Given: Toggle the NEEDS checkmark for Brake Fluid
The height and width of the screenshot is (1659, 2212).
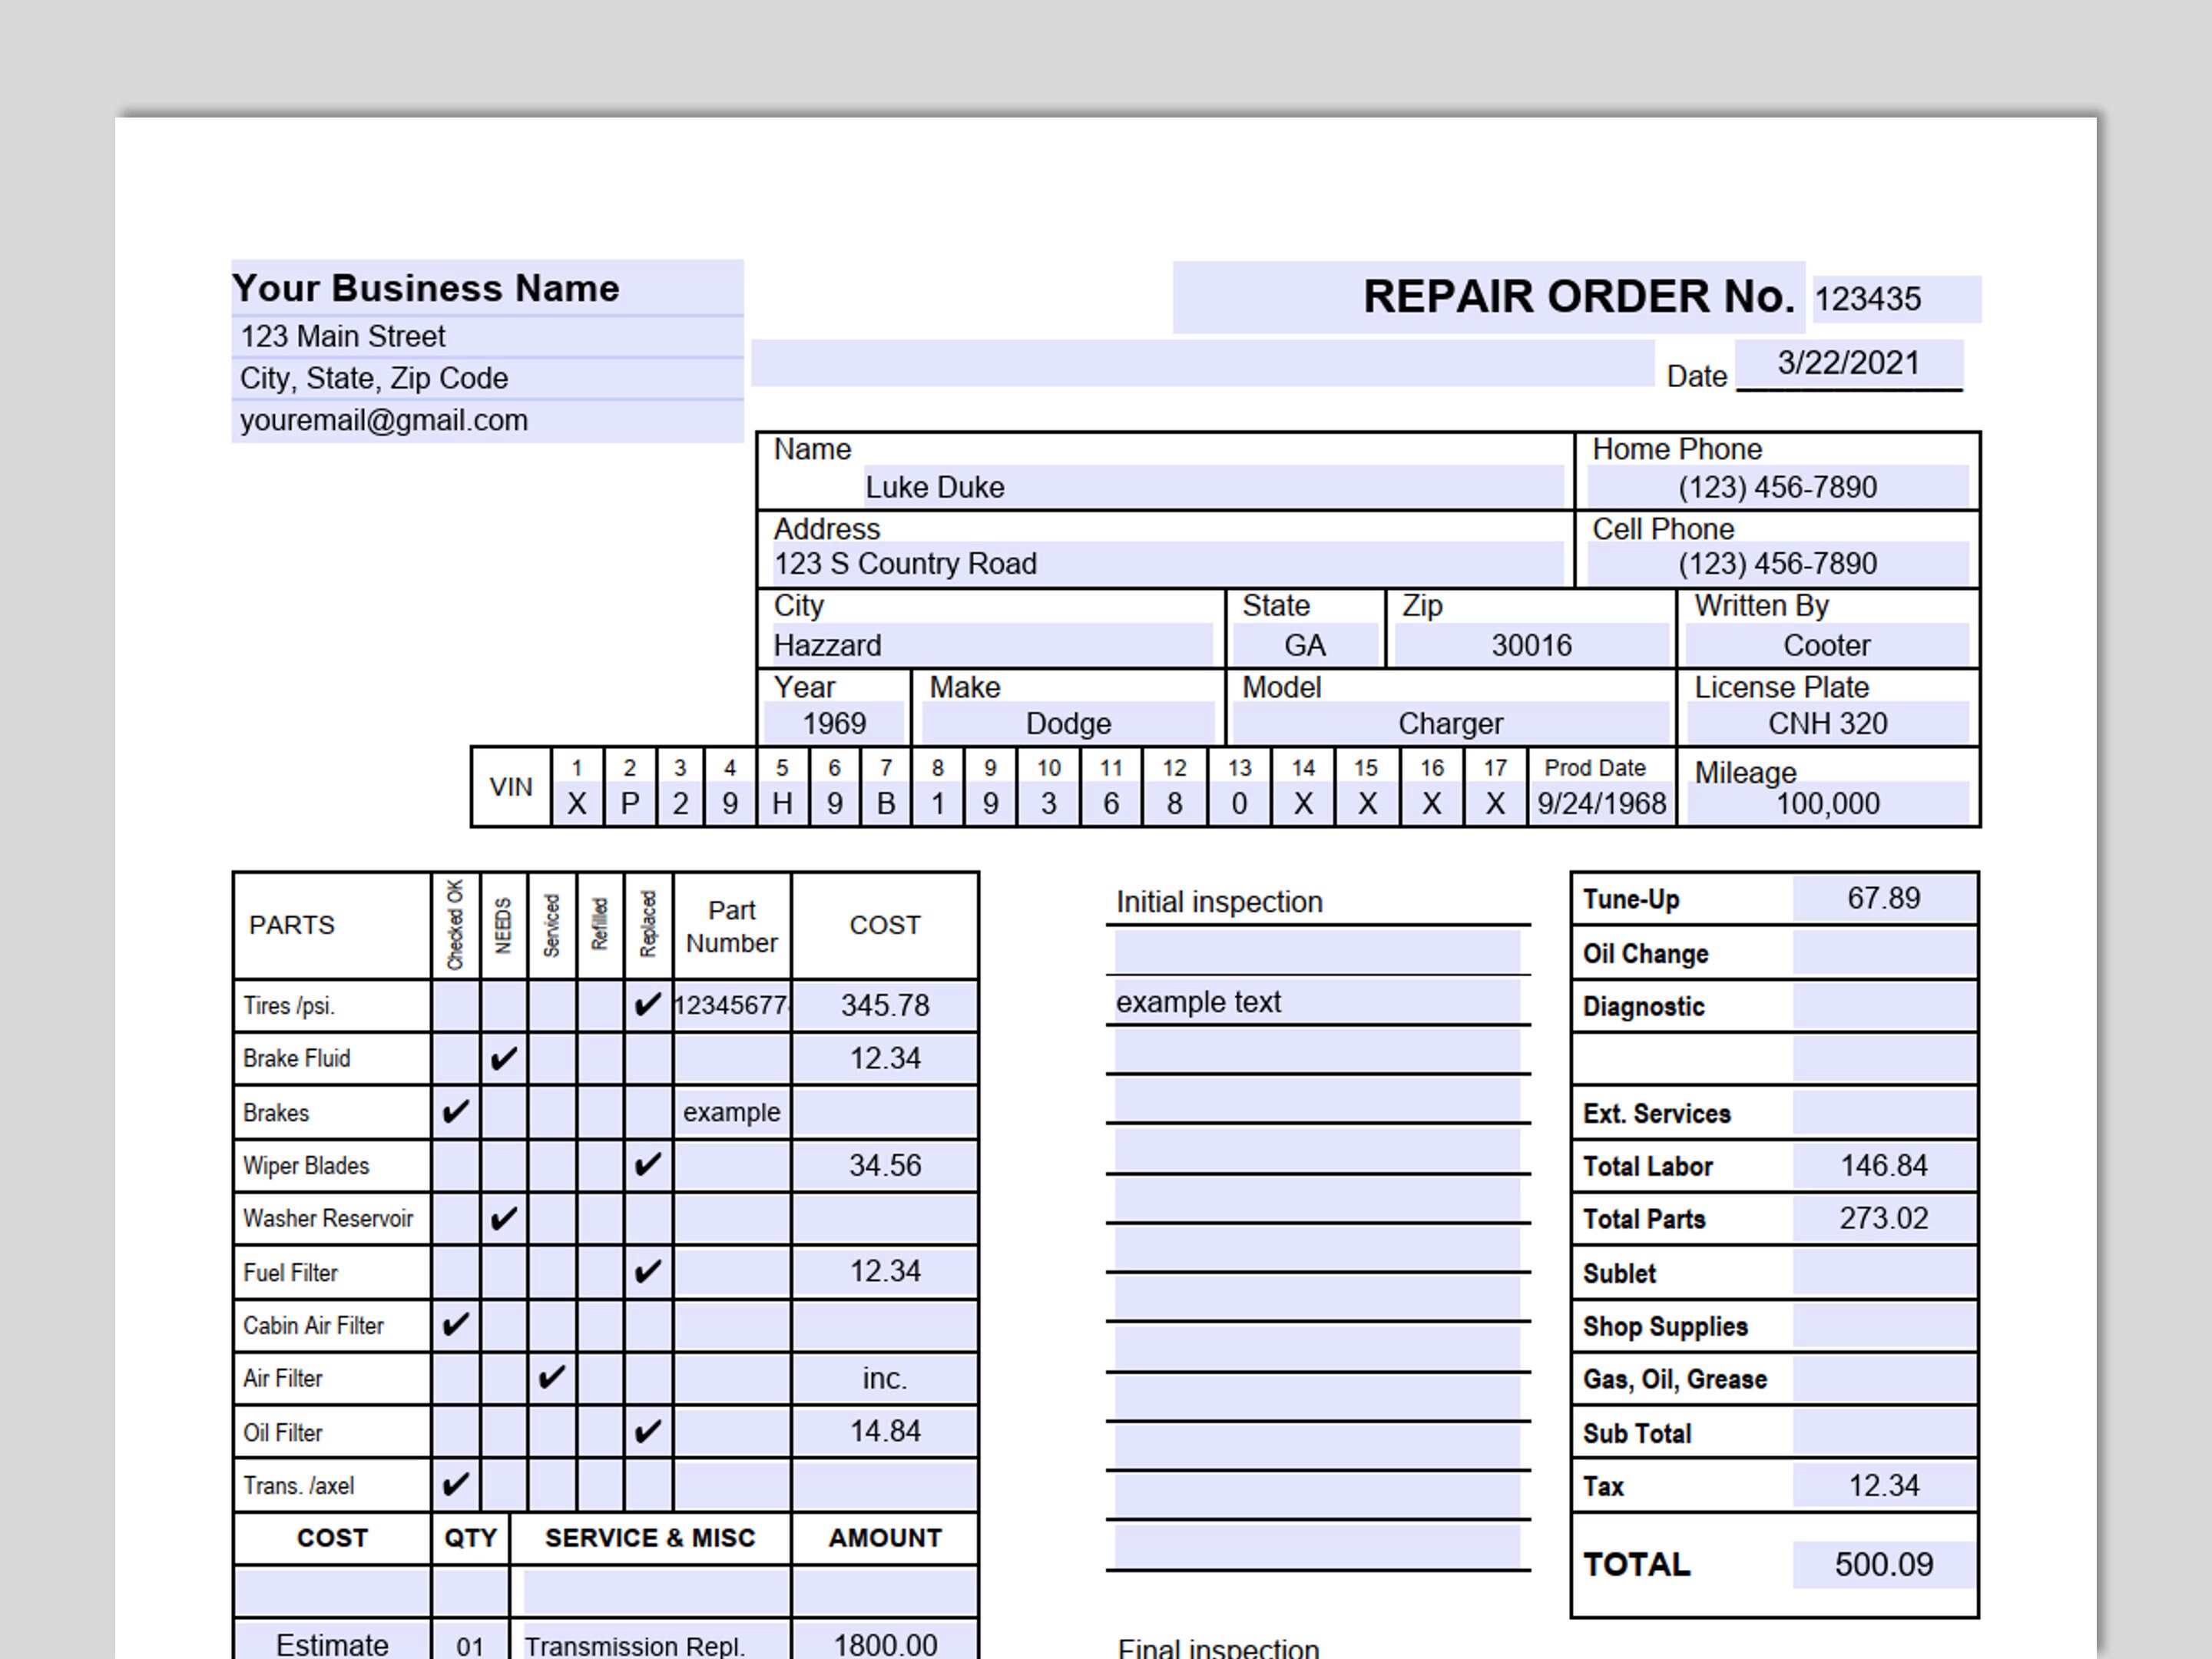Looking at the screenshot, I should pyautogui.click(x=504, y=1058).
